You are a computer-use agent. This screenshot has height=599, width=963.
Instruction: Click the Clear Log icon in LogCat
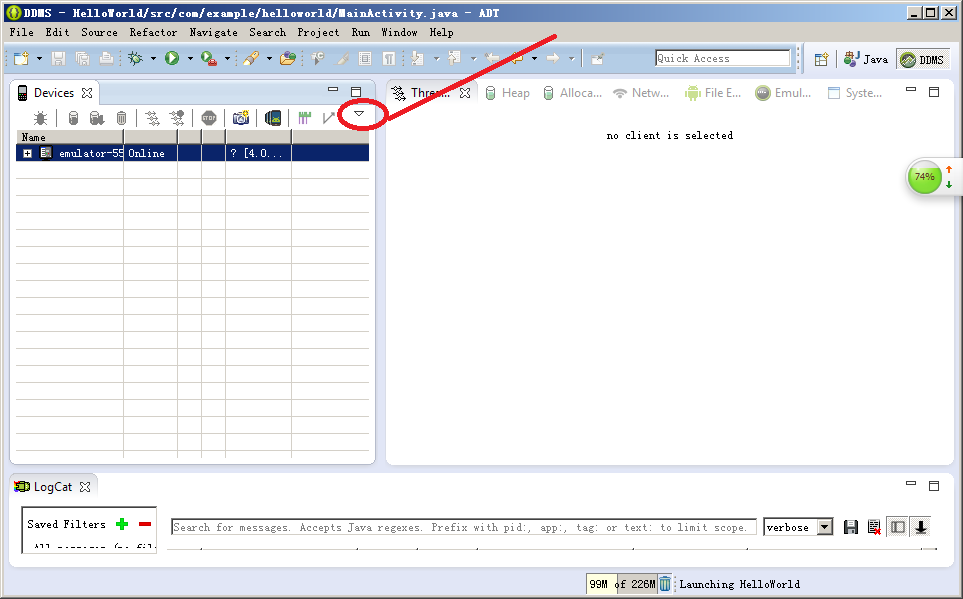point(874,527)
